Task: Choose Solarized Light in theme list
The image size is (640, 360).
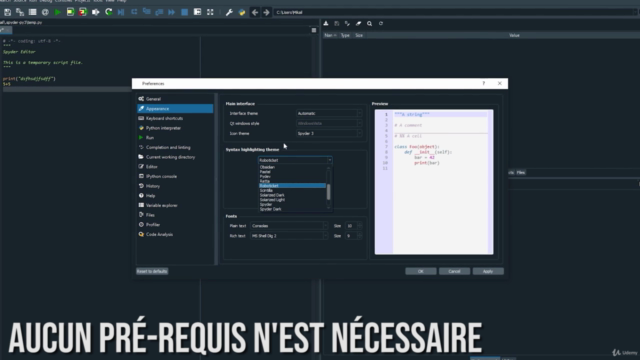Action: [x=292, y=200]
